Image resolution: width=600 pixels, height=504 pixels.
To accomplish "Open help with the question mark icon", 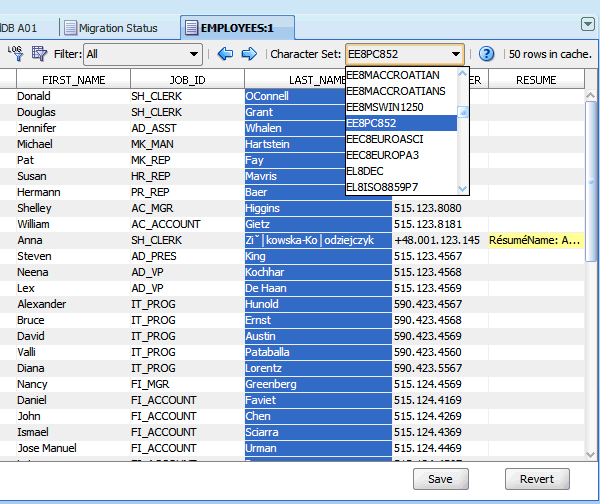I will [x=486, y=54].
